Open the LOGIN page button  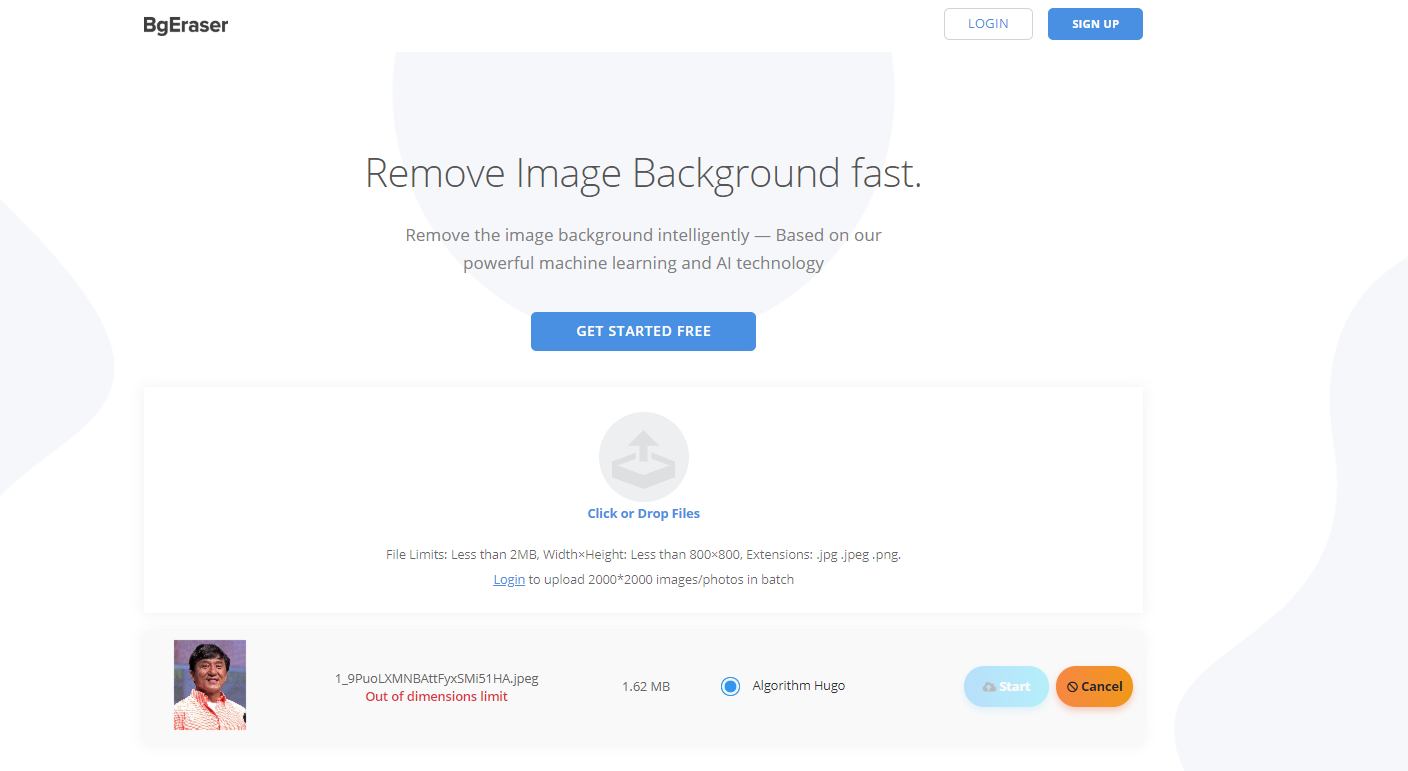tap(988, 24)
